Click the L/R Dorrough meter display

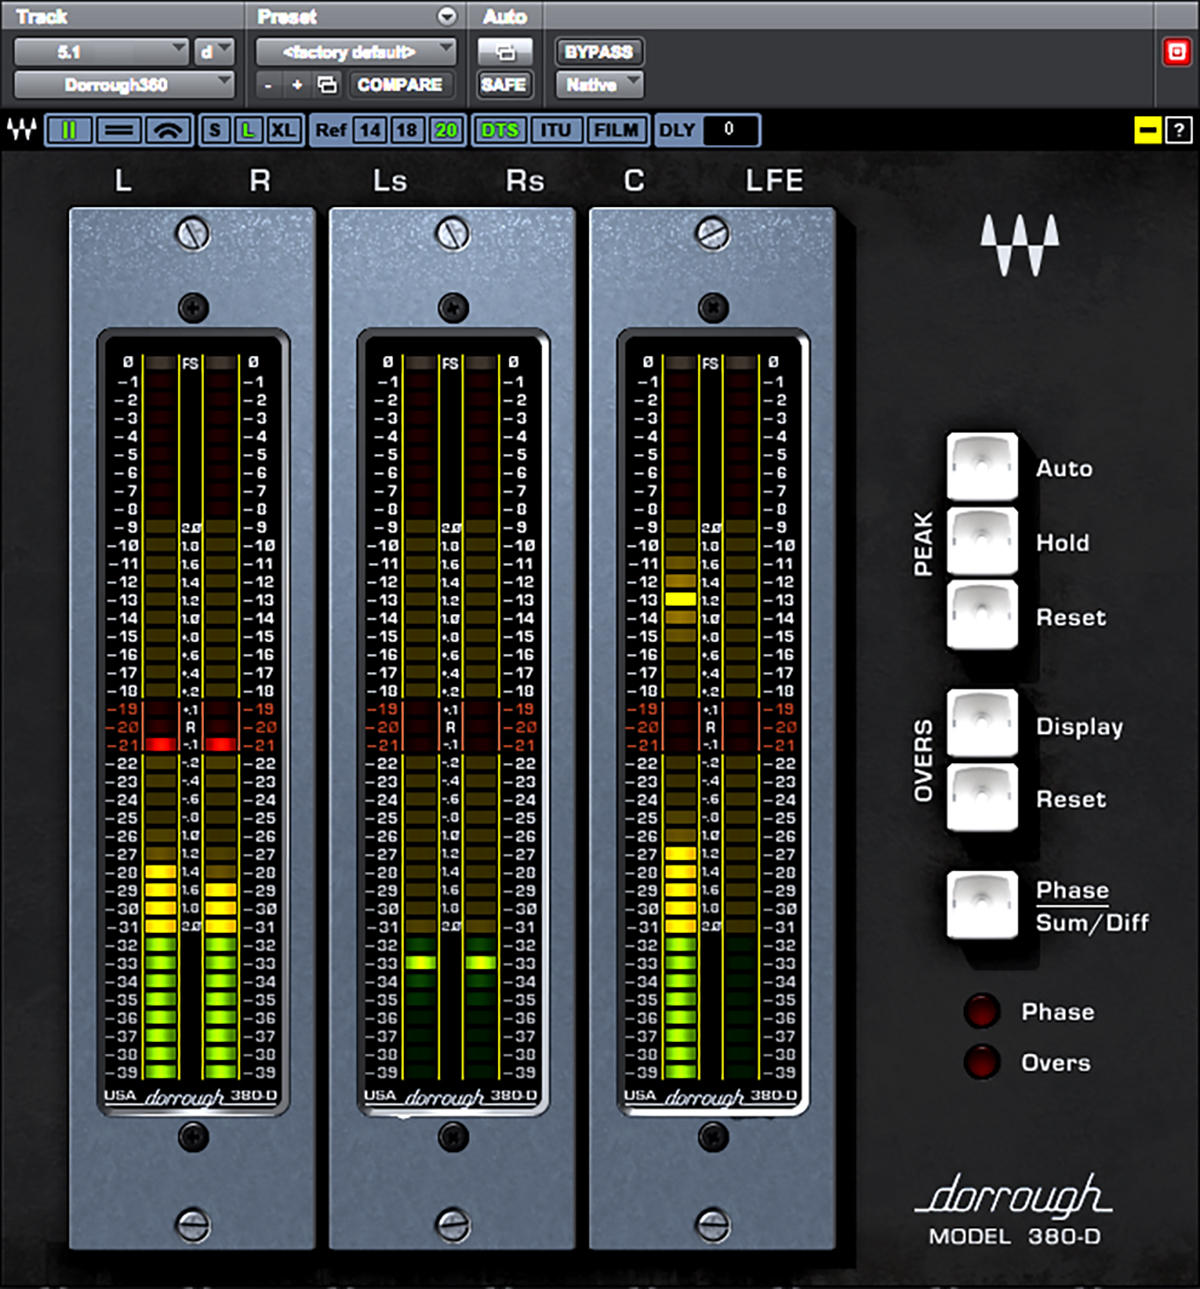(193, 722)
